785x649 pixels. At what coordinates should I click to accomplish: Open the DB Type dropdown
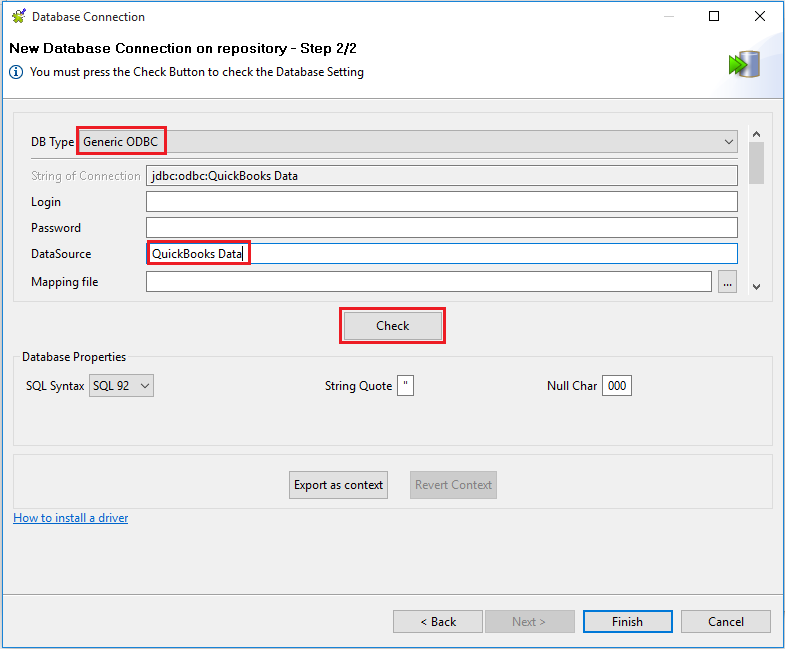pos(409,142)
